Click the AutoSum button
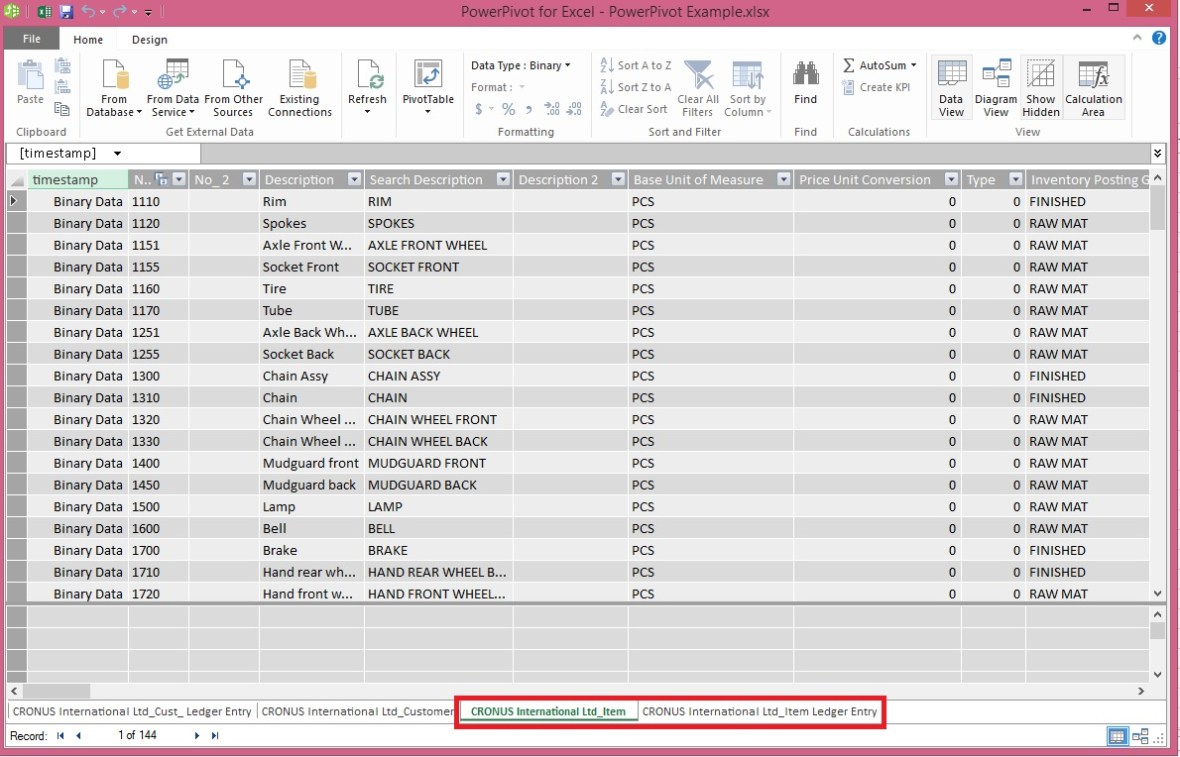This screenshot has width=1180, height=757. [x=877, y=64]
